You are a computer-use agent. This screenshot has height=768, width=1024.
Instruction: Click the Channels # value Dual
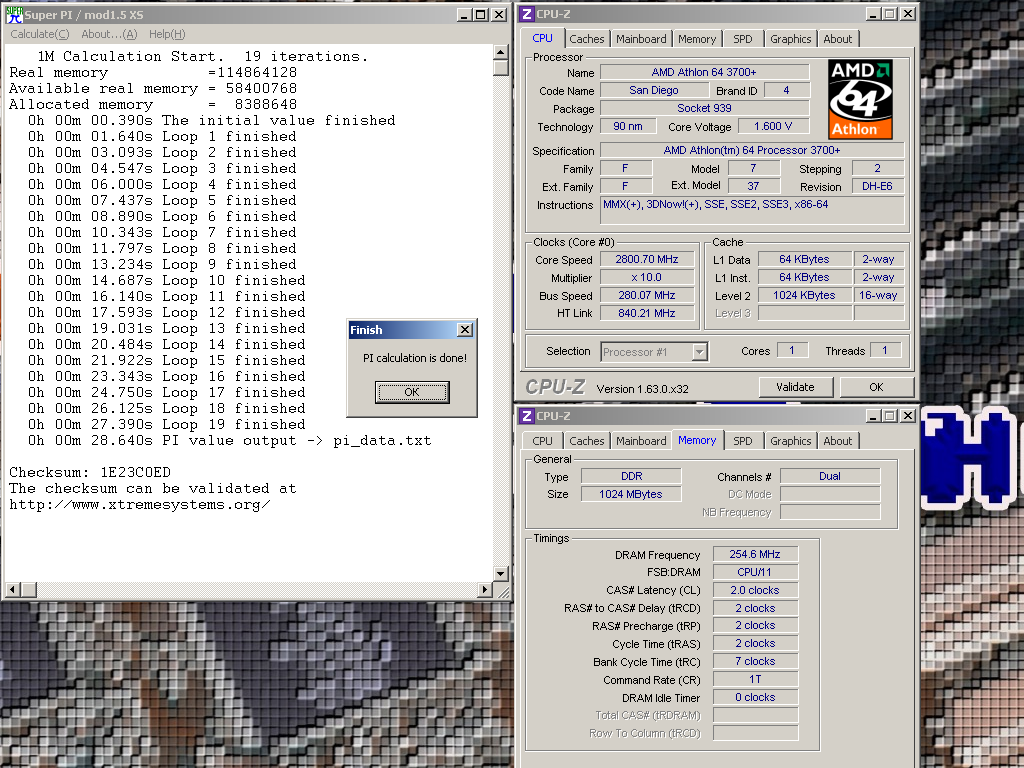(x=830, y=476)
